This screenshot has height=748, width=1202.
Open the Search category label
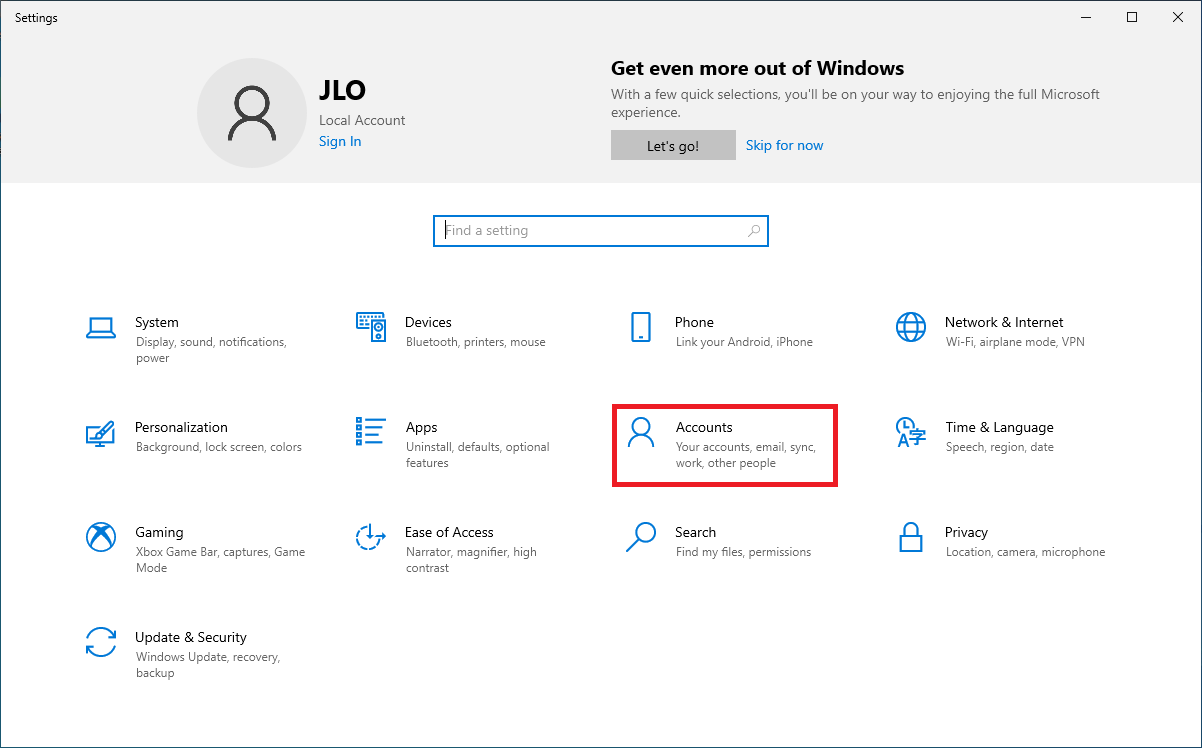point(695,532)
